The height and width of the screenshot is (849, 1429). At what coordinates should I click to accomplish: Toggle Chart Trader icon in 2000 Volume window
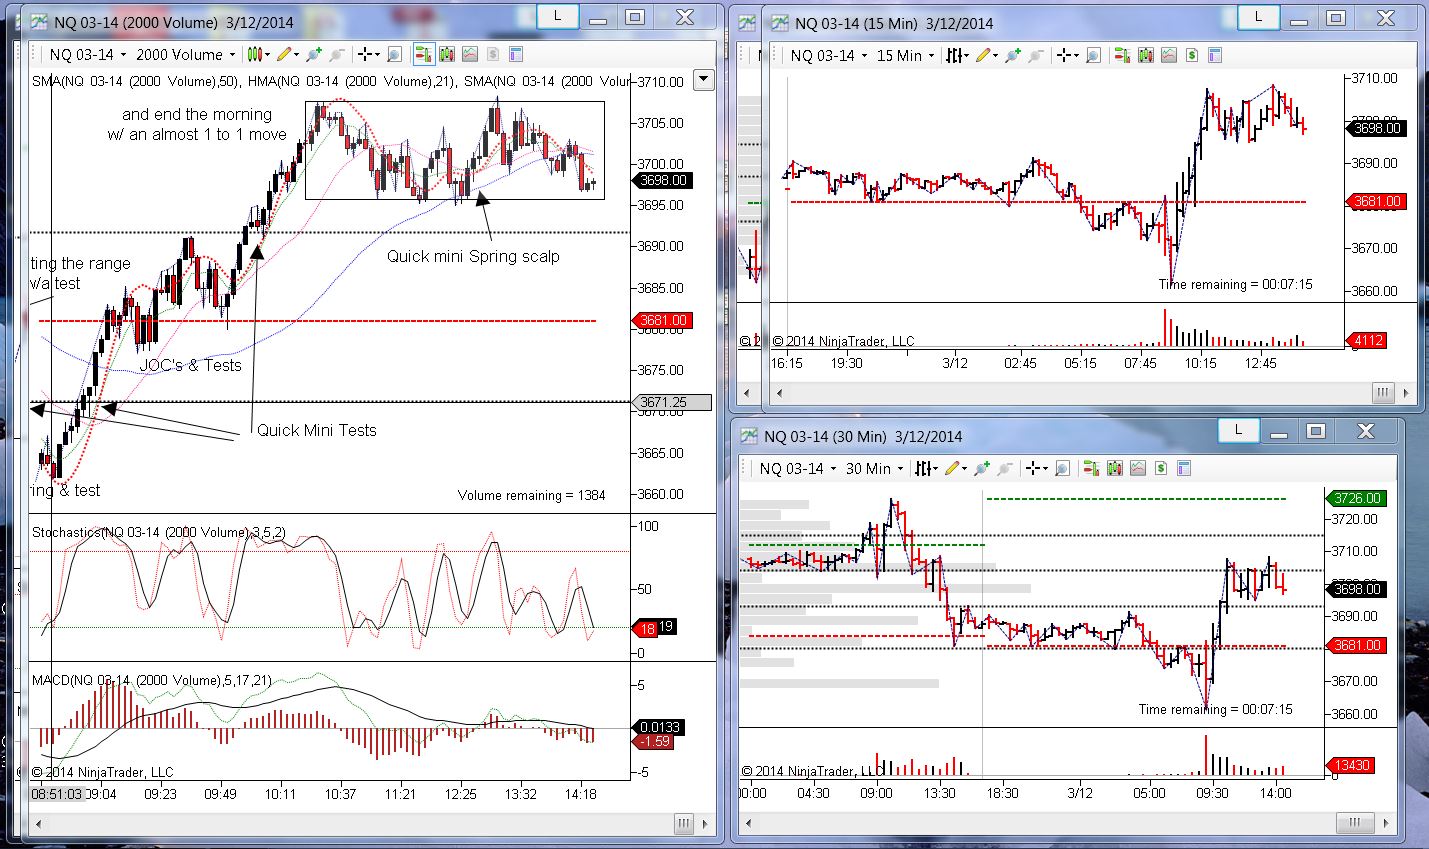click(423, 55)
